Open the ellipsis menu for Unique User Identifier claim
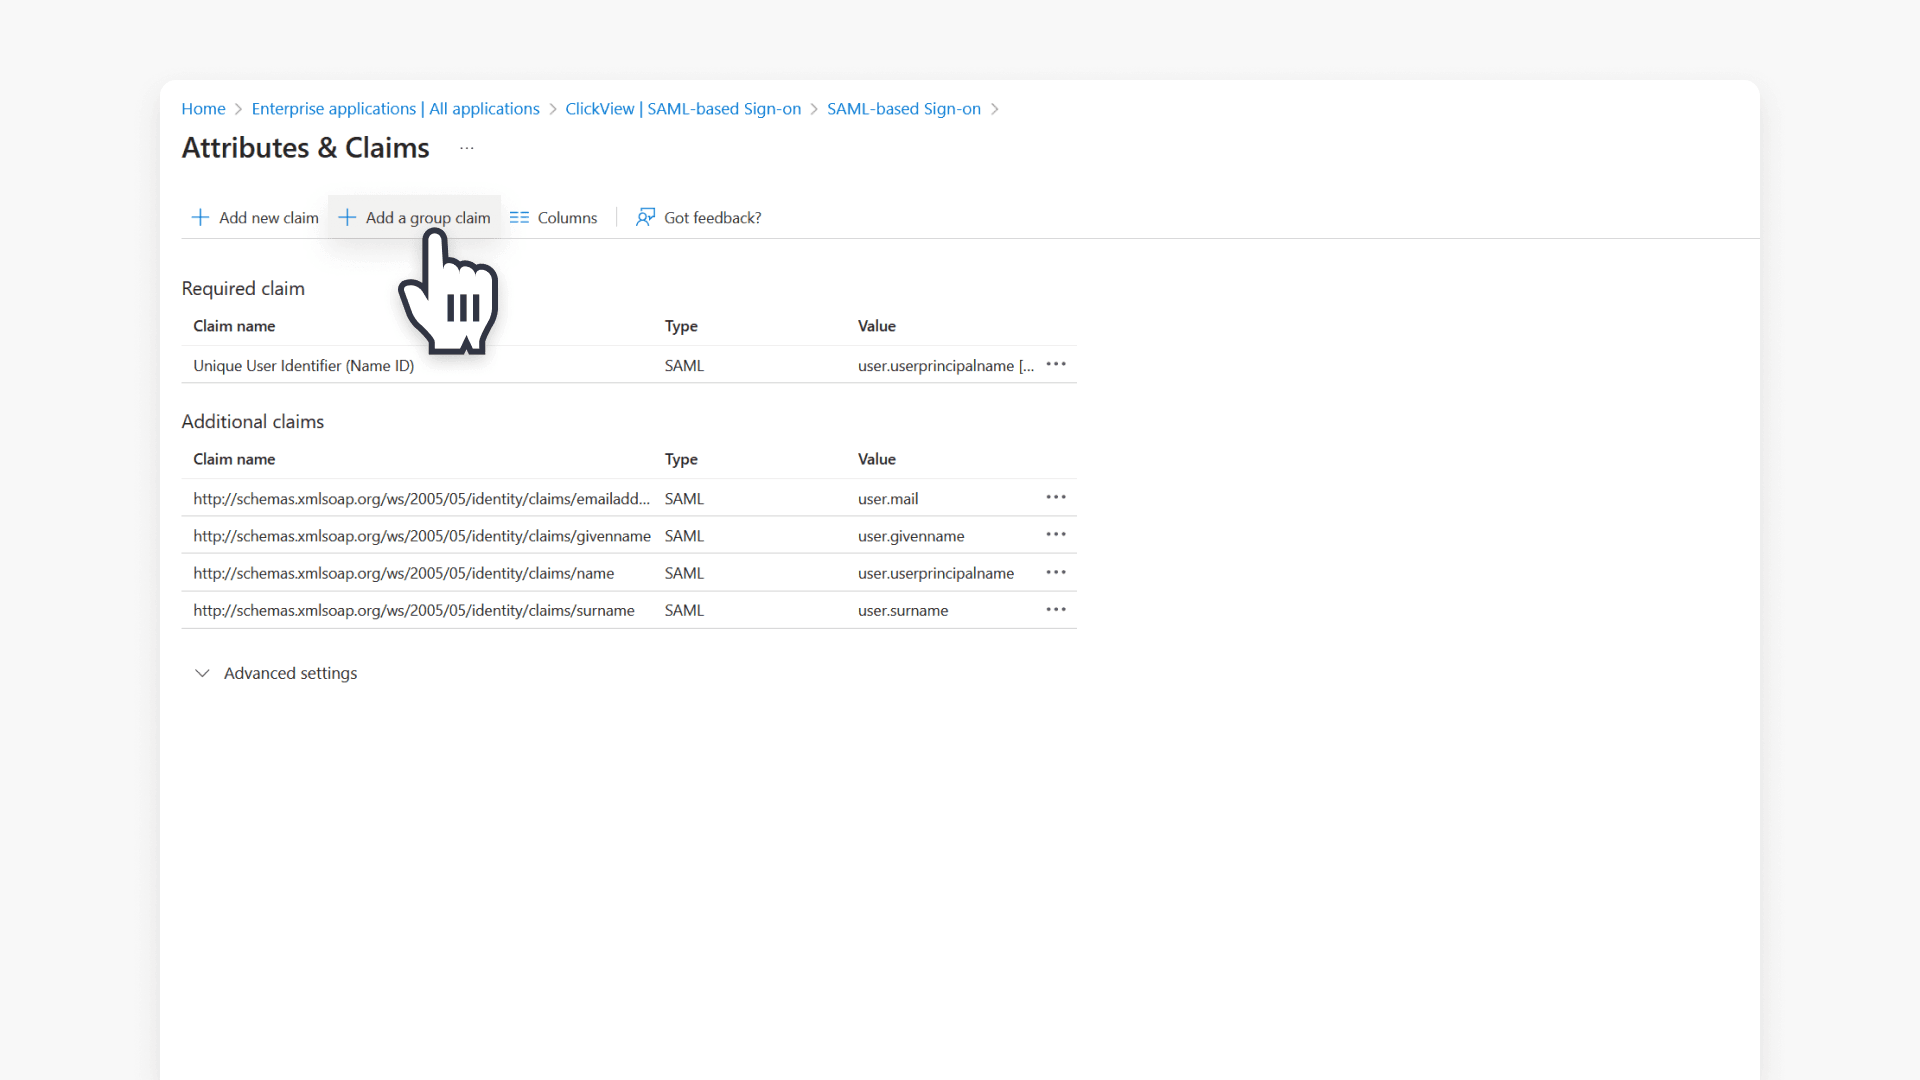 (x=1056, y=365)
